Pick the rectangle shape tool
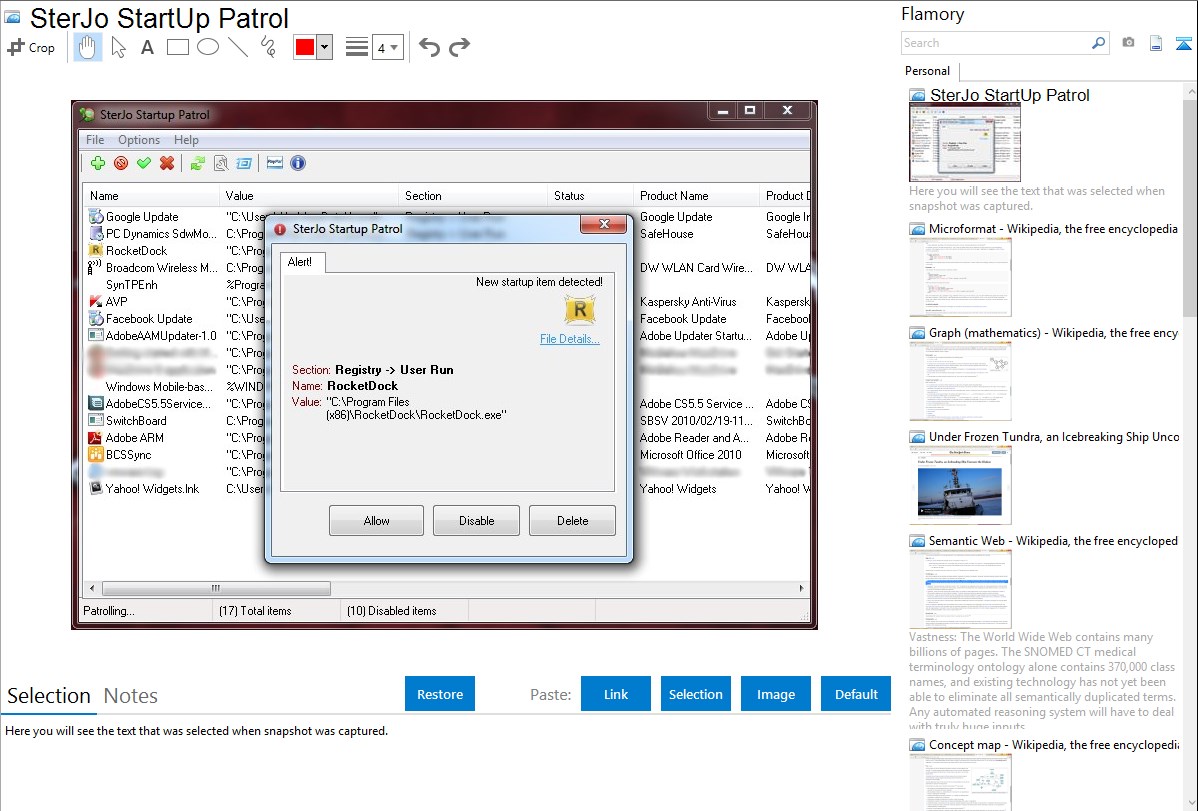 pyautogui.click(x=177, y=47)
